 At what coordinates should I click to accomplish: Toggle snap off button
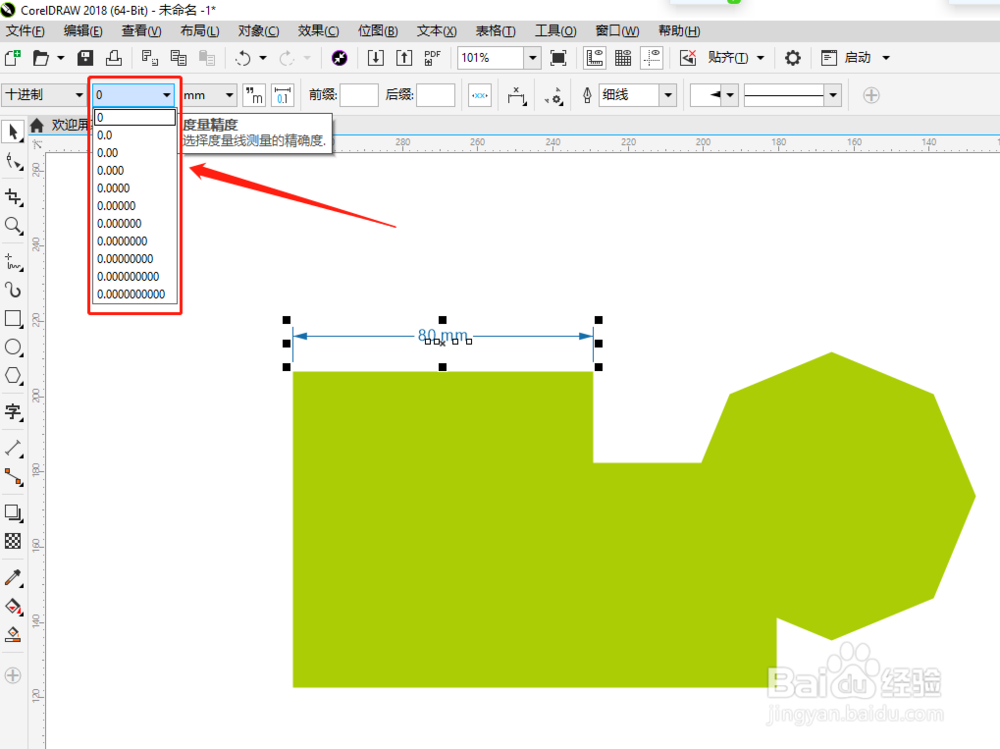tap(688, 58)
